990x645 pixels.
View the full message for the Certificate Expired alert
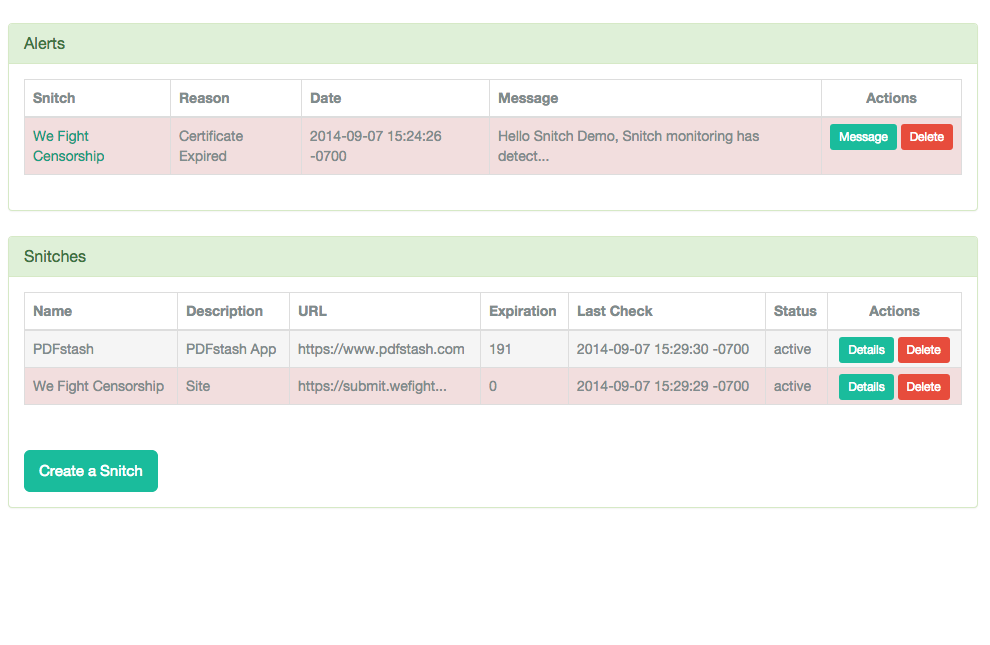click(x=862, y=137)
